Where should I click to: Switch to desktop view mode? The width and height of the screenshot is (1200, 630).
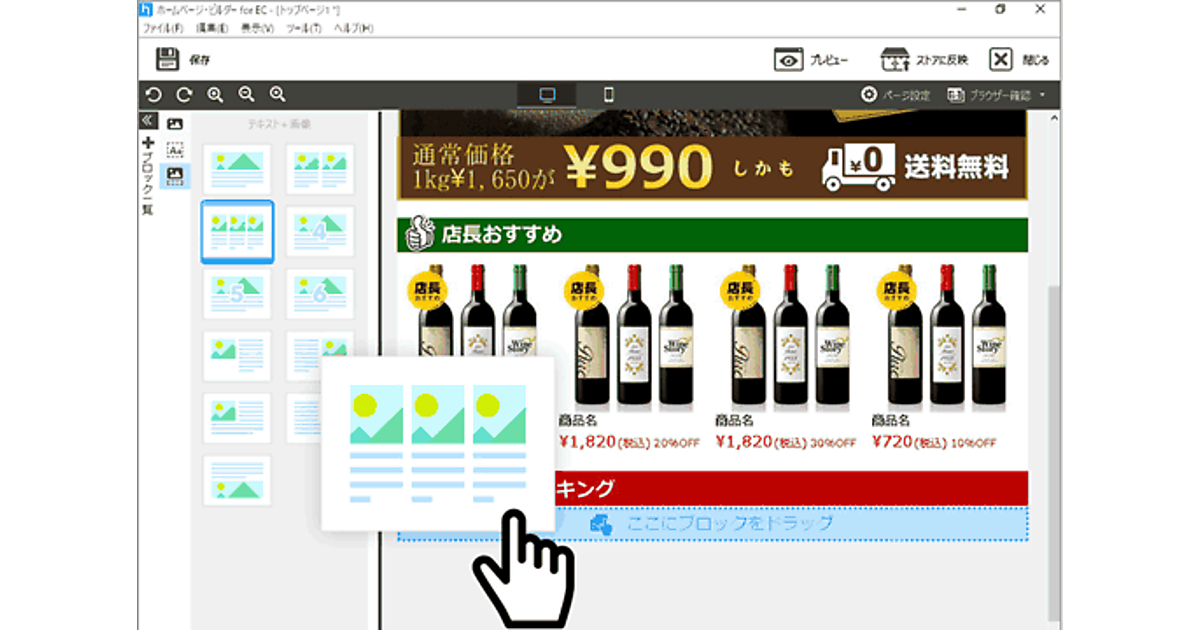547,95
